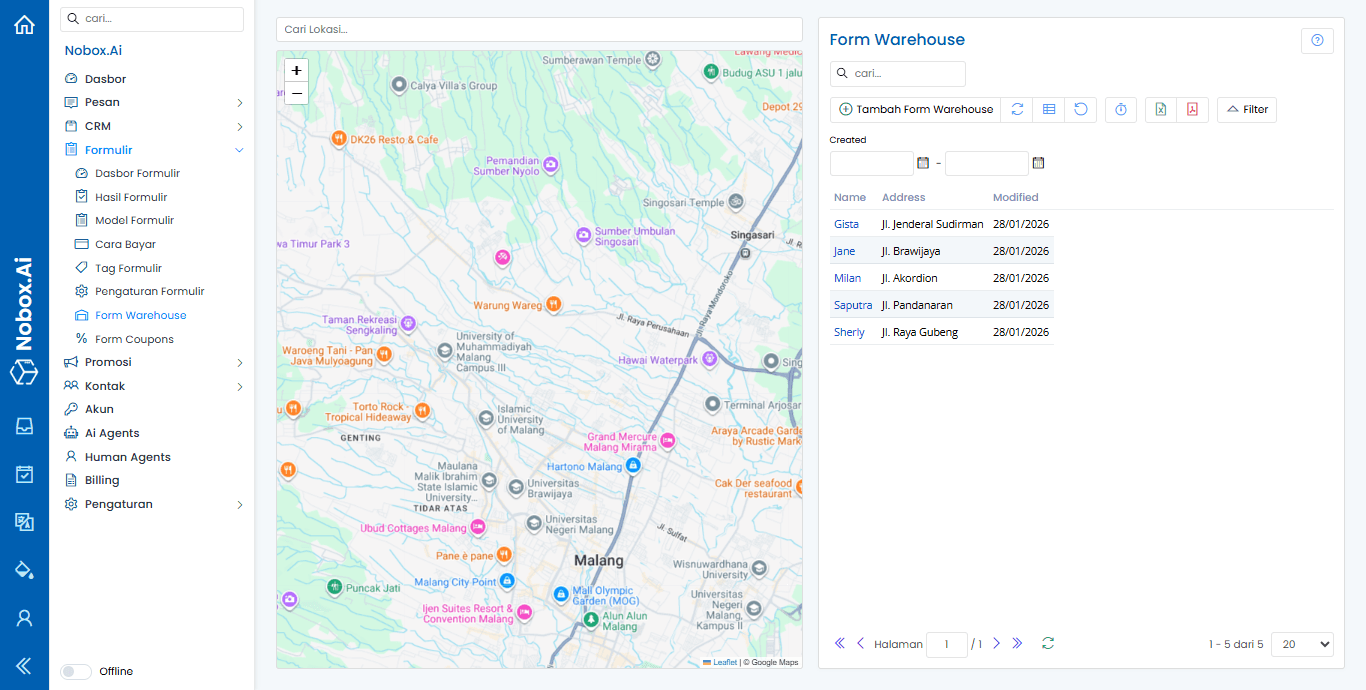
Task: Collapse the blue sidebar with double-chevron
Action: point(24,665)
